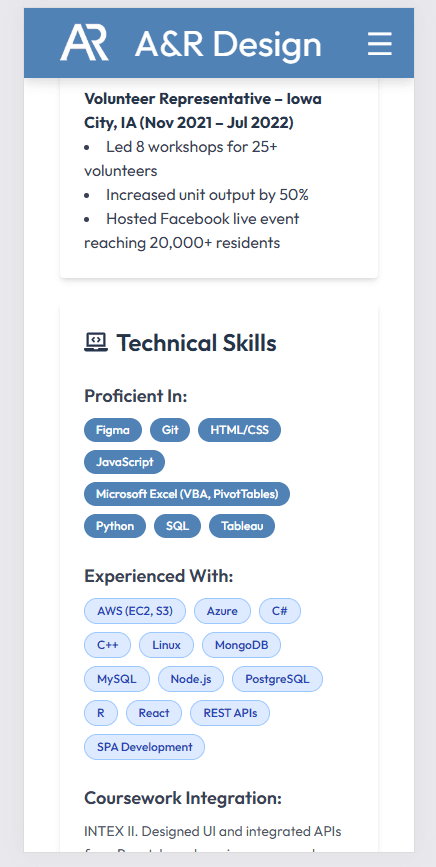Image resolution: width=436 pixels, height=867 pixels.
Task: Click the Technical Skills heading
Action: coord(196,343)
